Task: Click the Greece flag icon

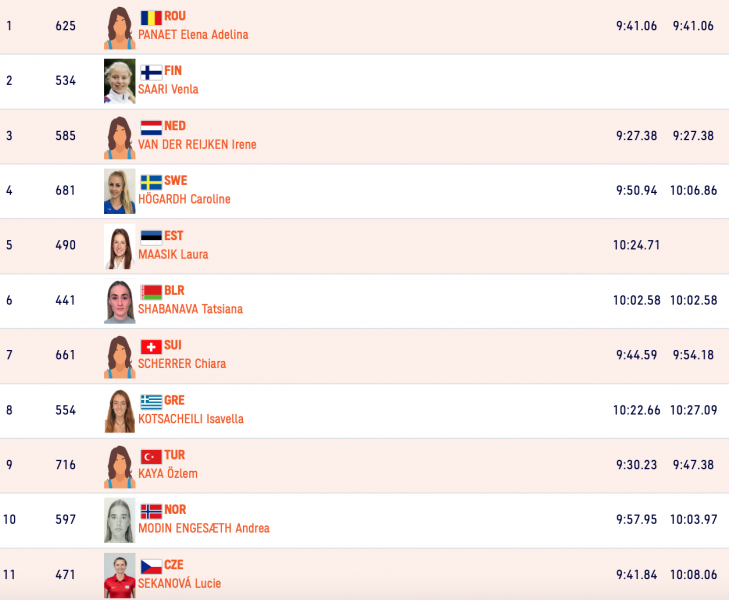Action: coord(151,402)
